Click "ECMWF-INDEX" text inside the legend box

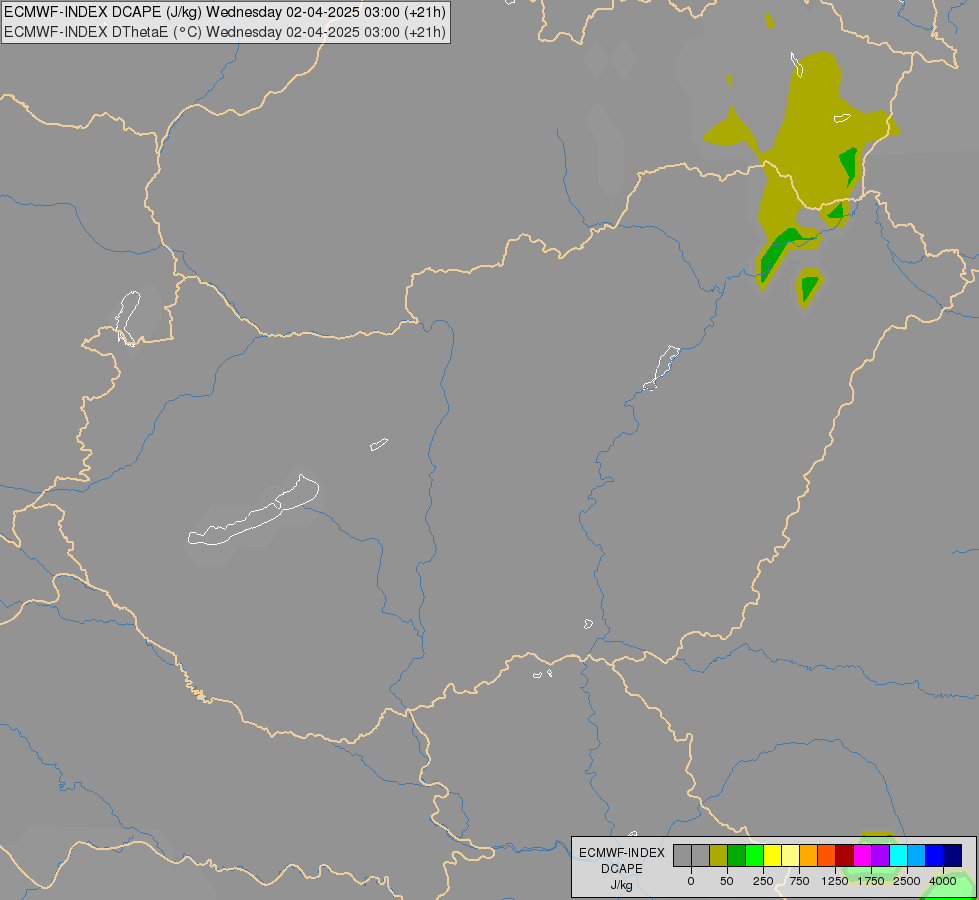[x=622, y=853]
